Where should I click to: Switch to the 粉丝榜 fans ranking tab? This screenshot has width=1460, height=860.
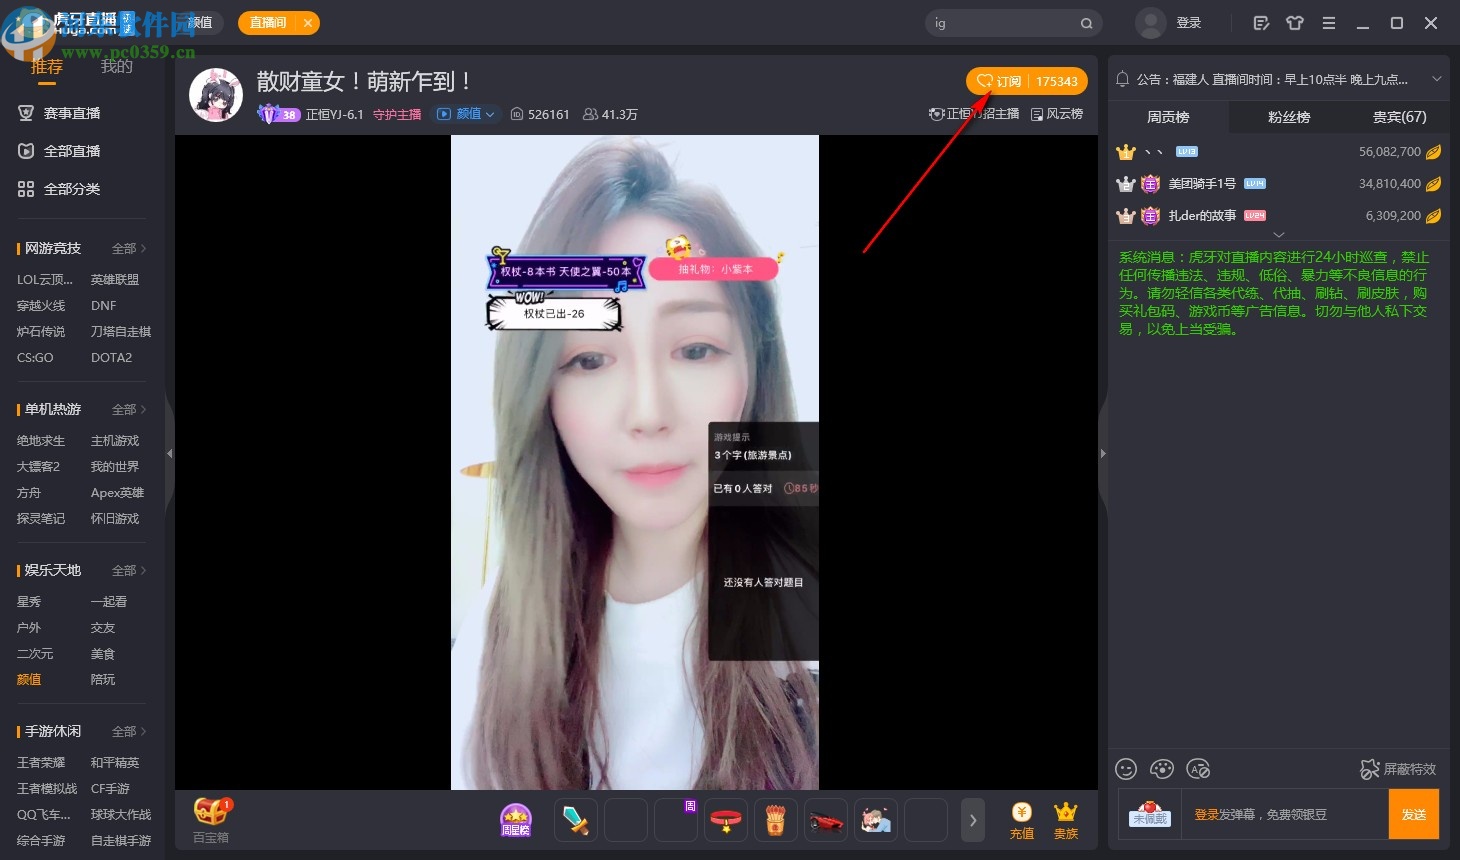pyautogui.click(x=1288, y=117)
